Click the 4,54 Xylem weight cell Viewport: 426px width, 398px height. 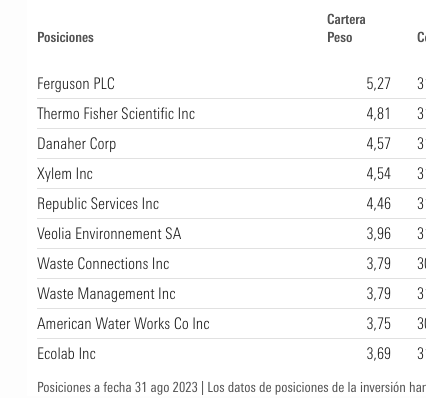(x=378, y=174)
